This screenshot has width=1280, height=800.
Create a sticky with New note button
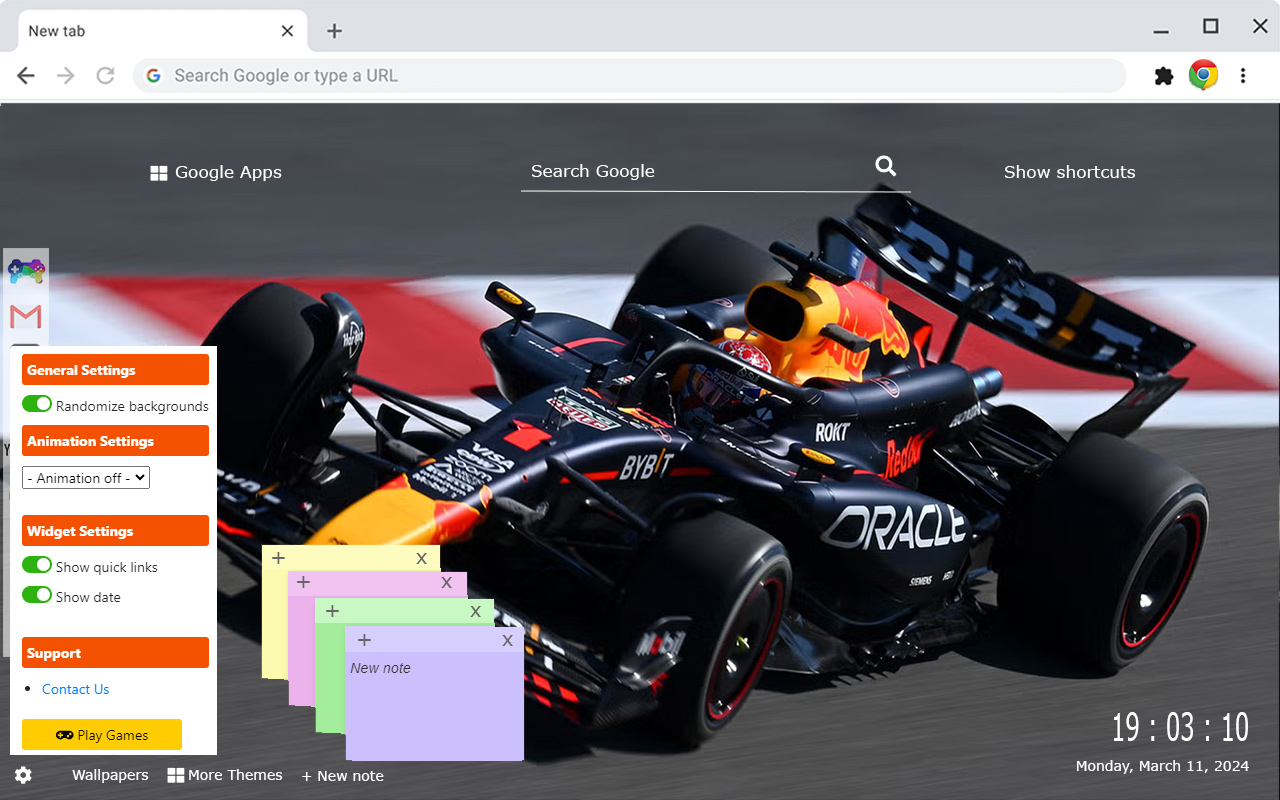pyautogui.click(x=342, y=776)
